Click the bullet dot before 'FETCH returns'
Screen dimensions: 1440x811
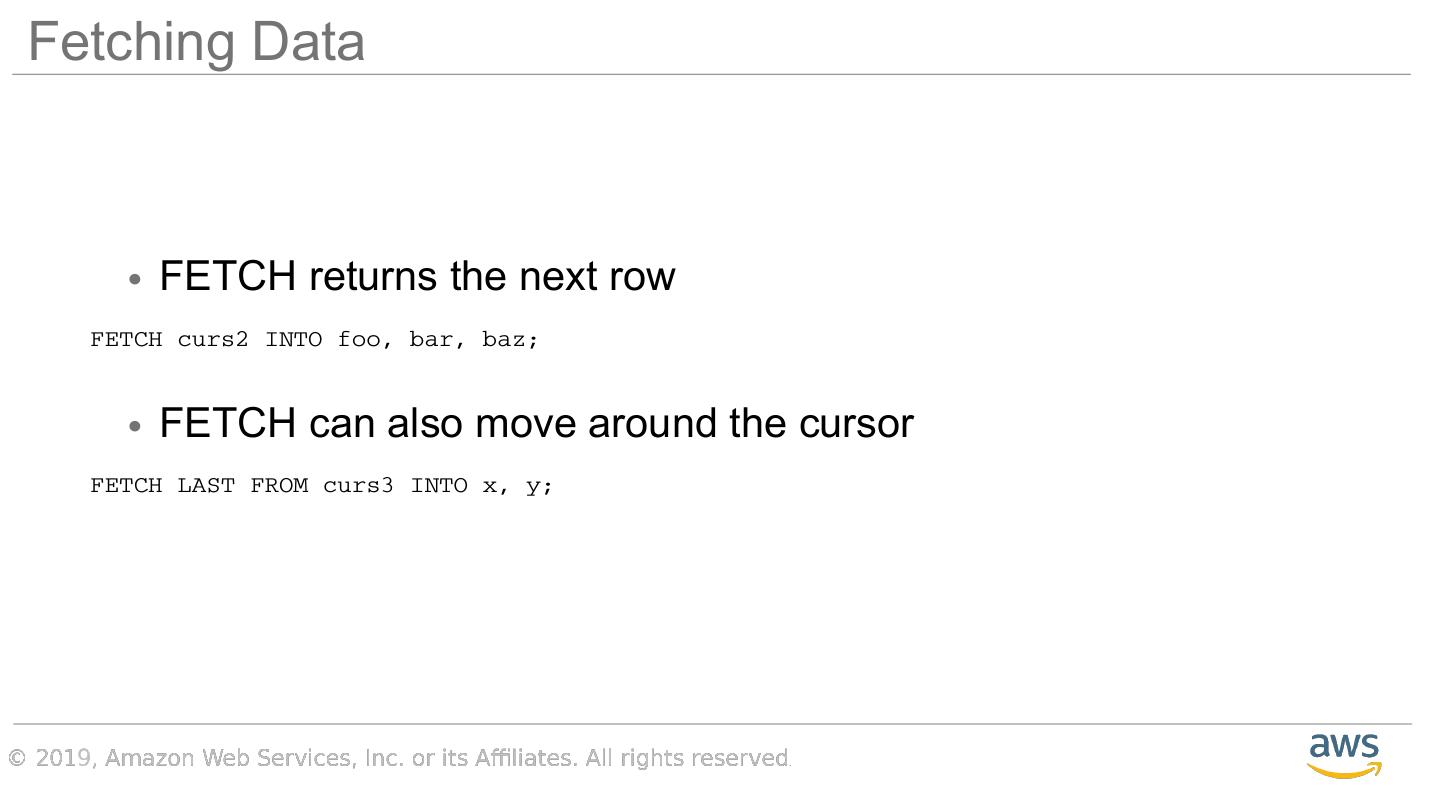pos(136,279)
